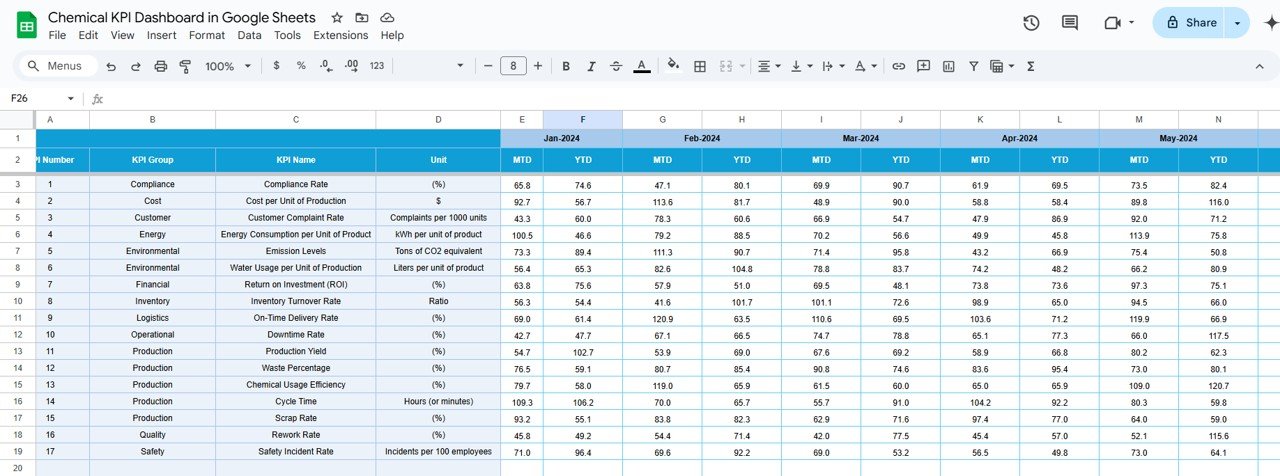Click the document title text
The image size is (1280, 476).
pos(182,17)
